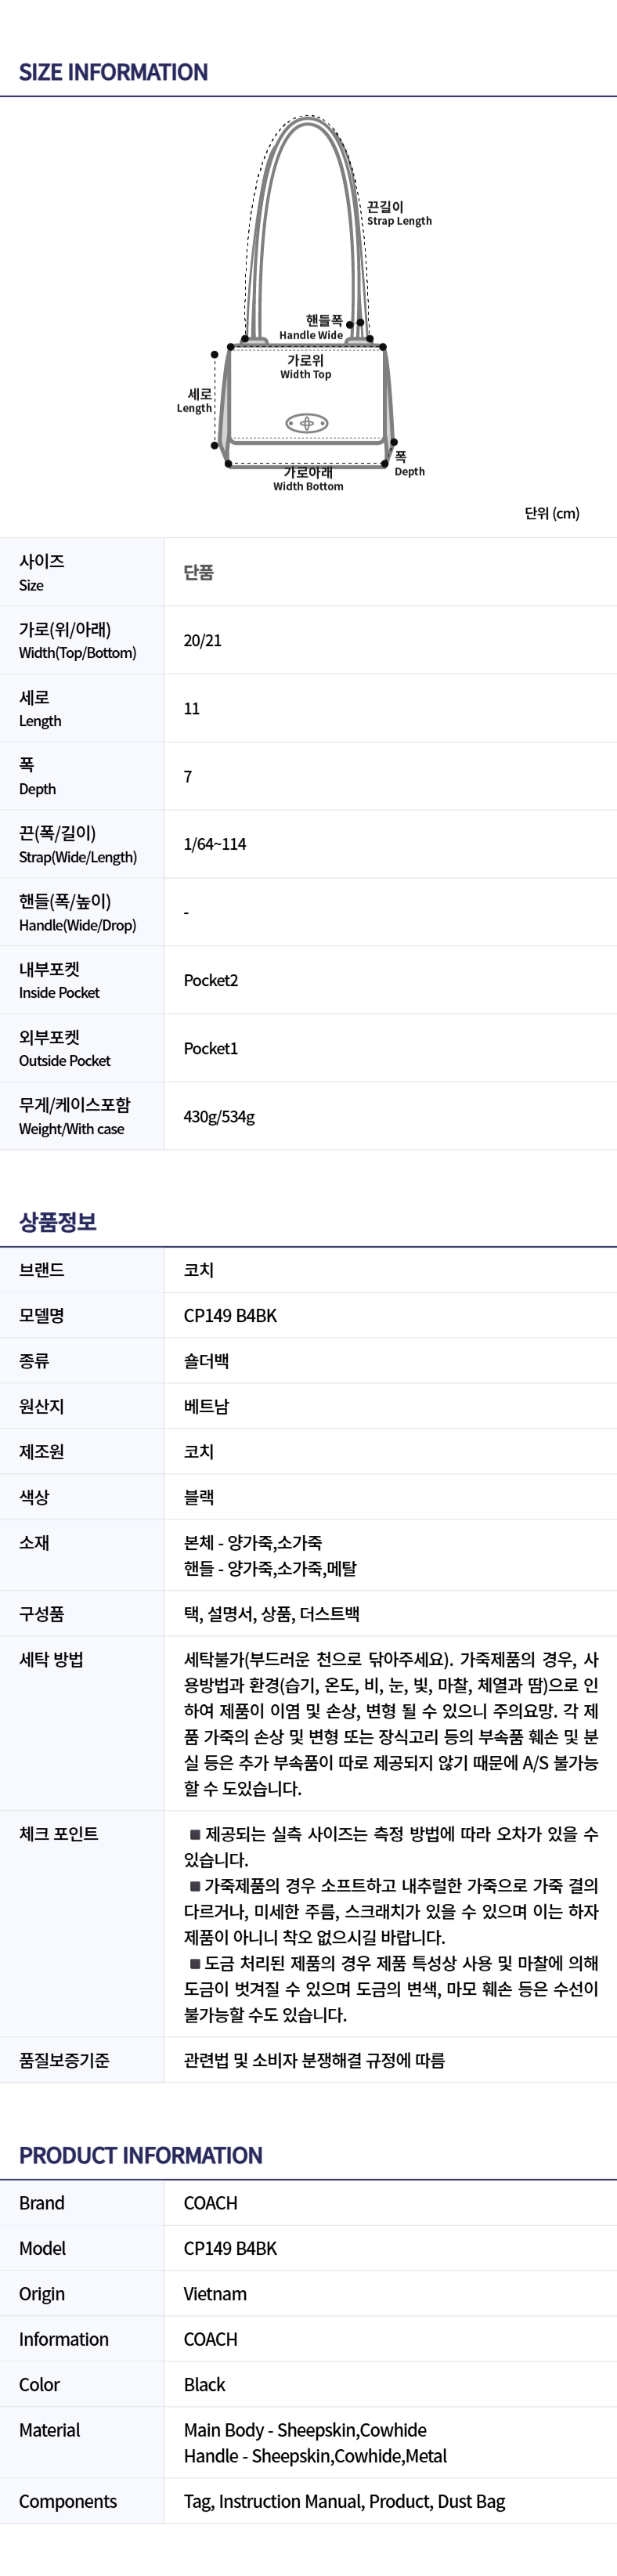Click the unit (cm) note under diagram
617x2576 pixels.
tap(552, 513)
